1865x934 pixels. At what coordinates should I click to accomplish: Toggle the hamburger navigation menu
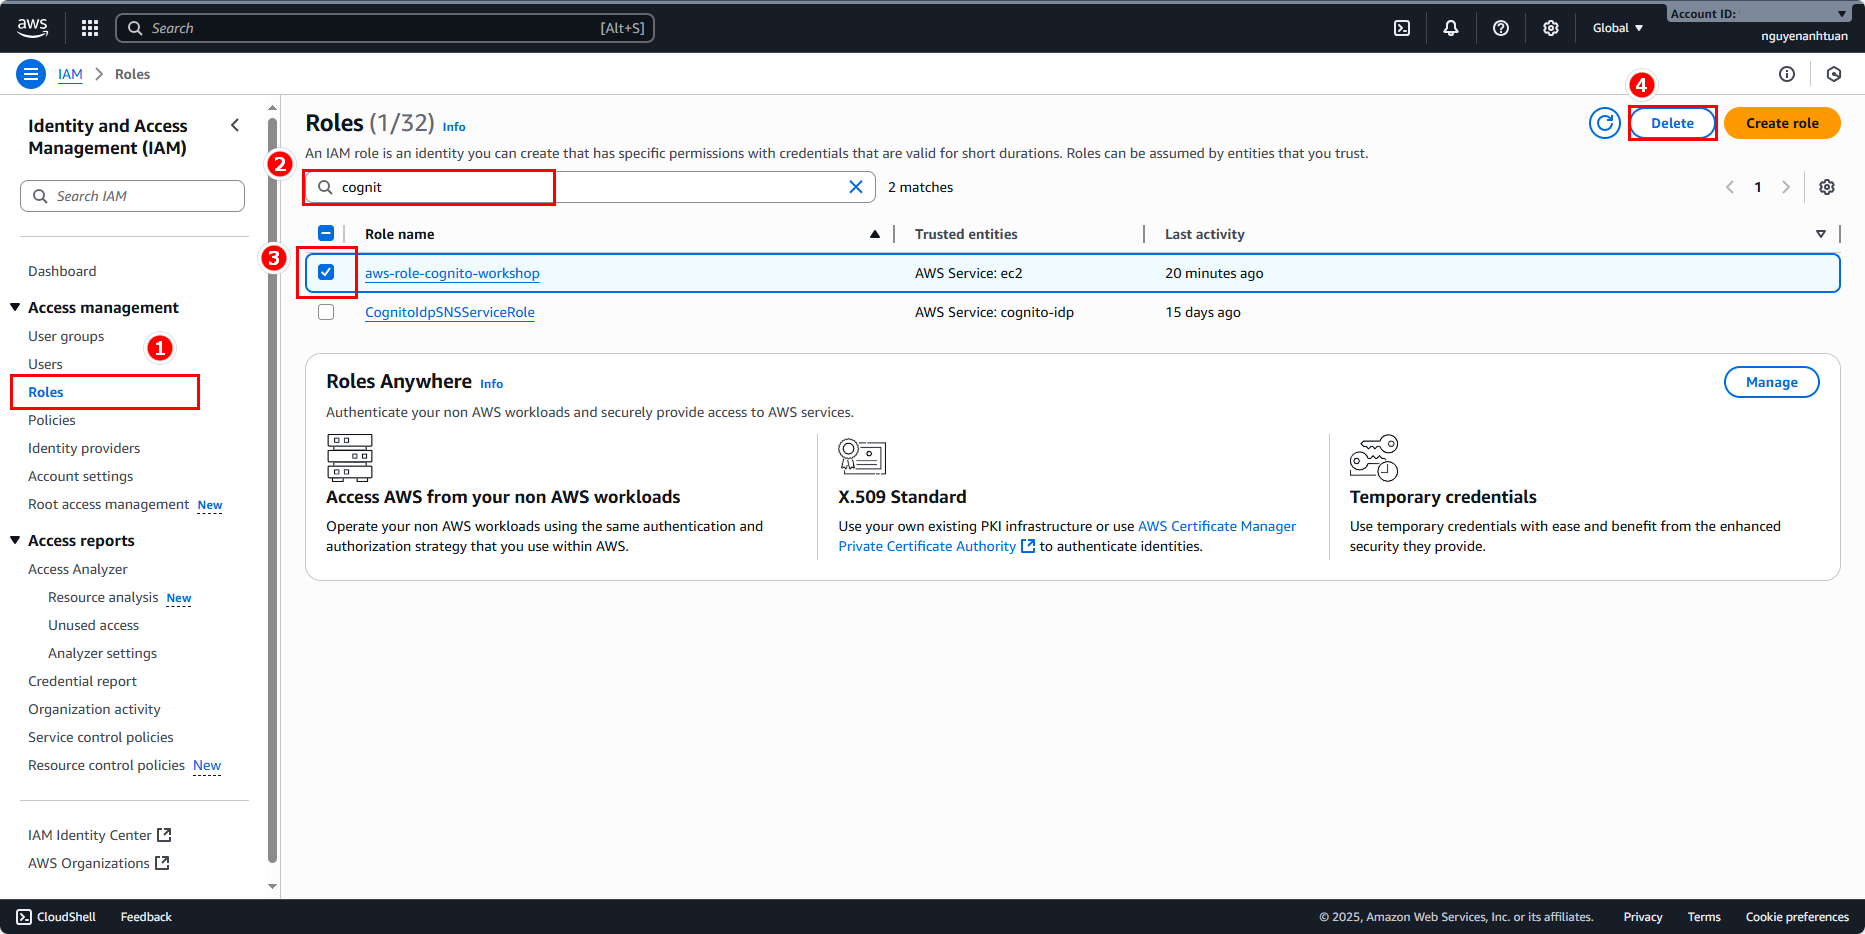31,74
